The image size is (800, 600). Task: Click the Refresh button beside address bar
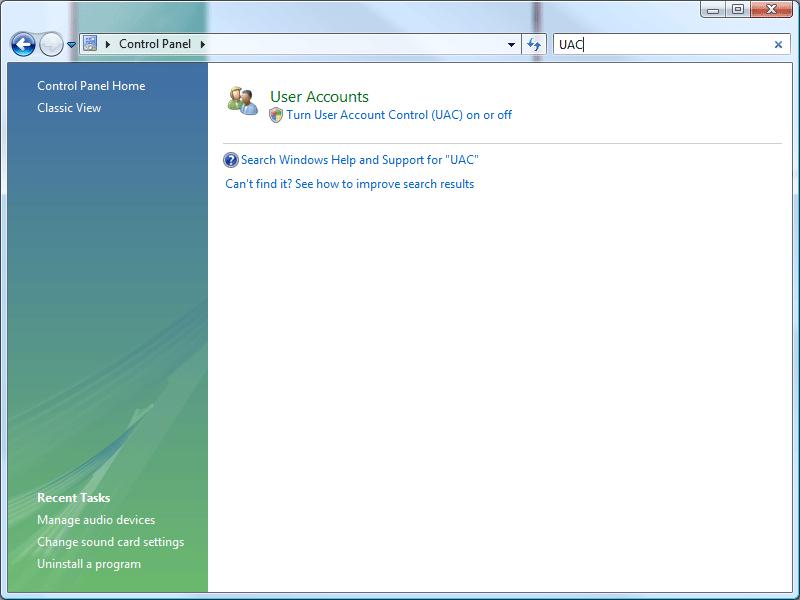point(534,44)
